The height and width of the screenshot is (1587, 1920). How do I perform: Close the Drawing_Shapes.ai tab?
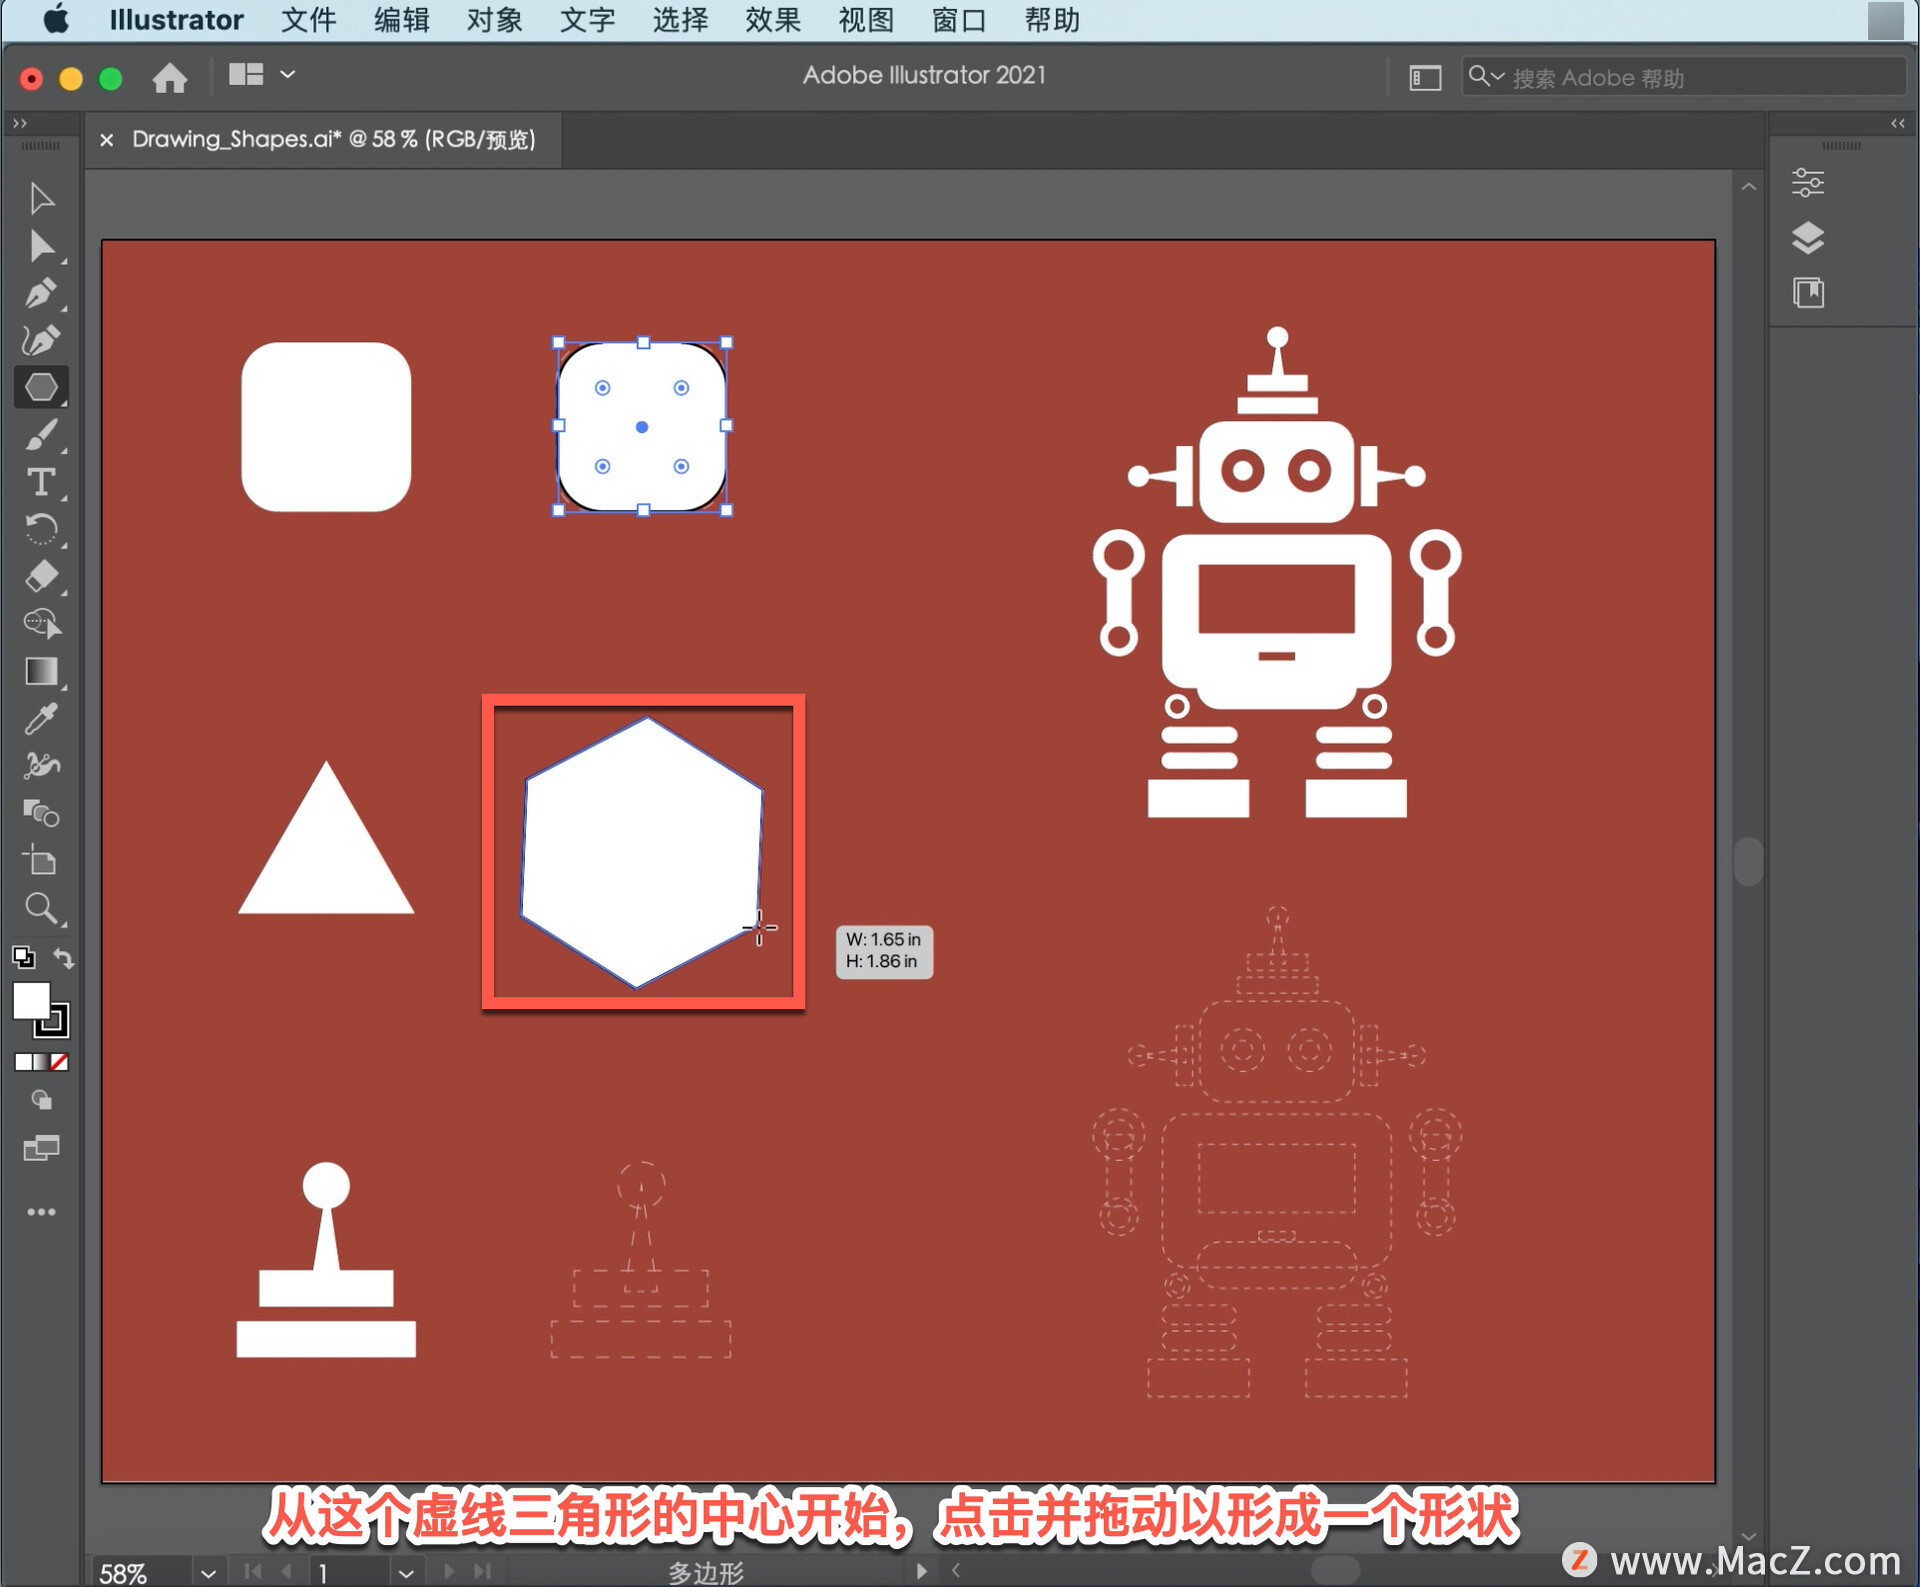pyautogui.click(x=107, y=140)
